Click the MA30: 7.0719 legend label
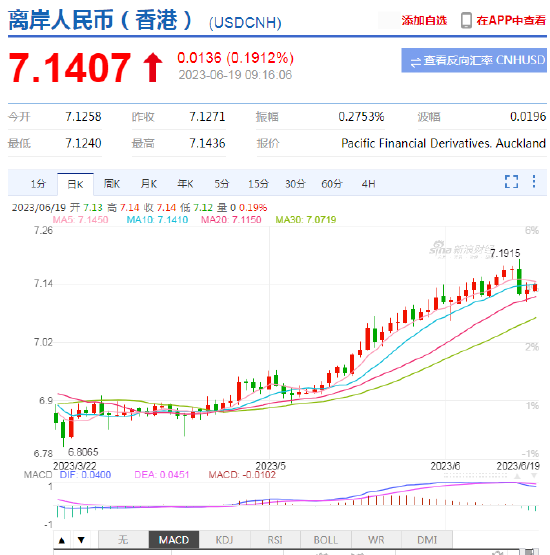The width and height of the screenshot is (550, 555). (306, 220)
